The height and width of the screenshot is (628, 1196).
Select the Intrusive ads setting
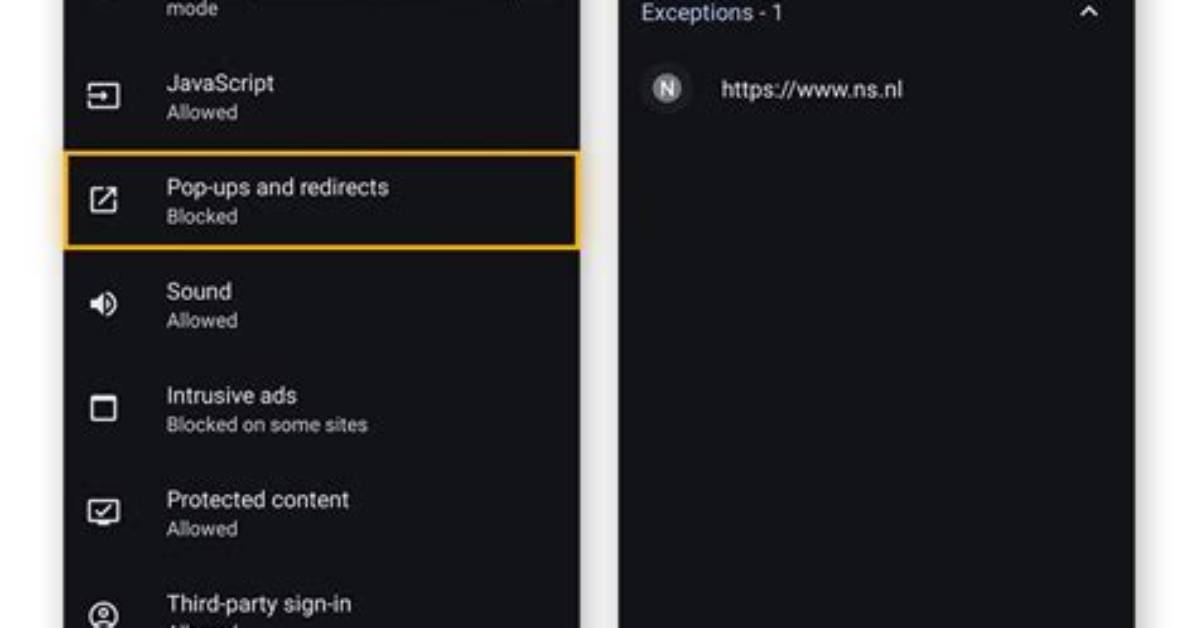click(x=321, y=409)
